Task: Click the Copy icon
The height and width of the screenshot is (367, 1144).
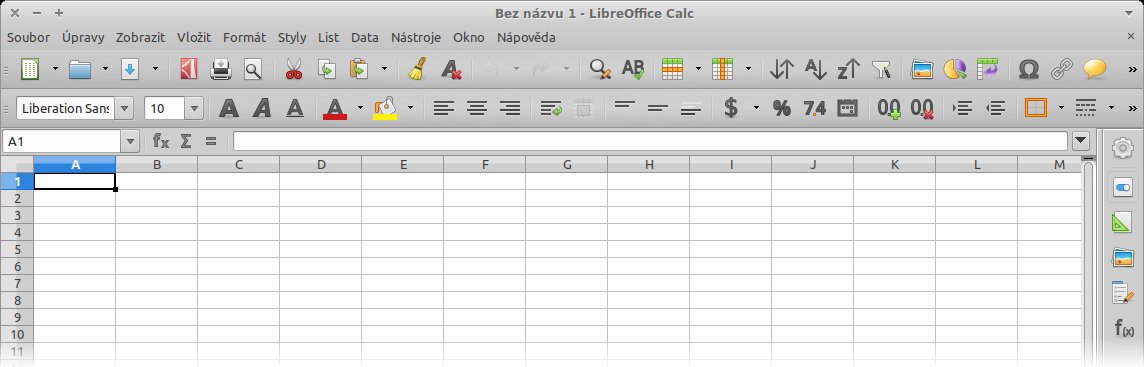Action: tap(326, 69)
